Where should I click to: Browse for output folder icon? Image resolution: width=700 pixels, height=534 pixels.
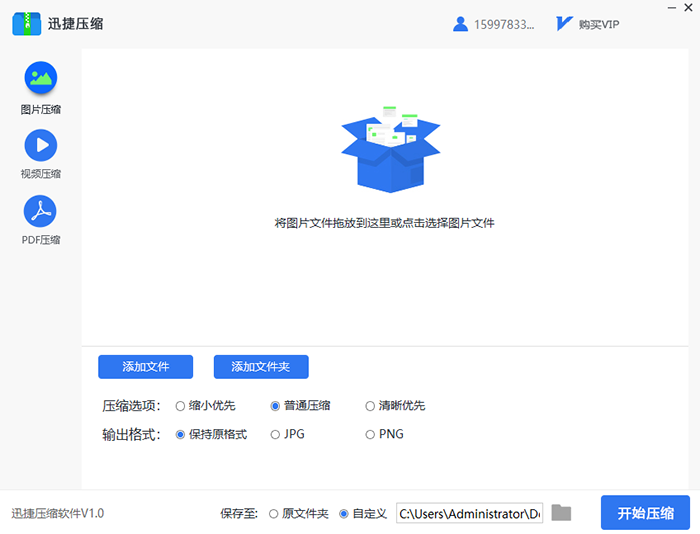[561, 513]
